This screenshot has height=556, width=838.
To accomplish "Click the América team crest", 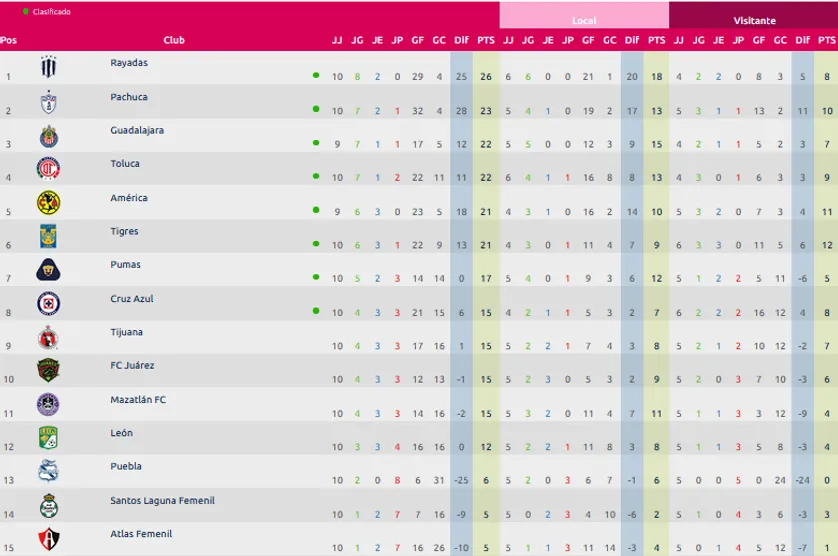I will 48,203.
